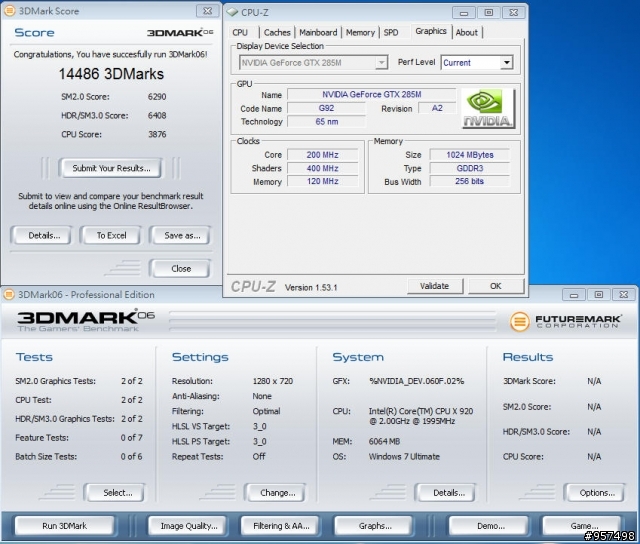
Task: Click the OS value Windows 7 Ultimate
Action: point(404,457)
